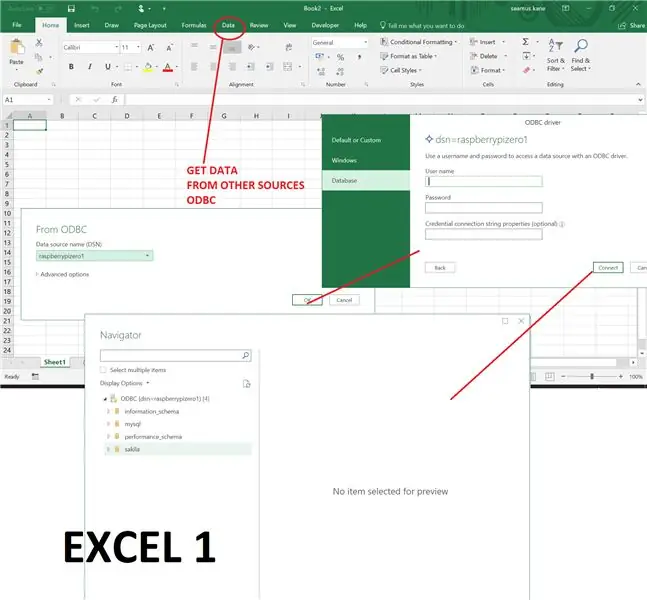Expand the performance_schema node
Viewport: 647px width, 600px height.
108,437
